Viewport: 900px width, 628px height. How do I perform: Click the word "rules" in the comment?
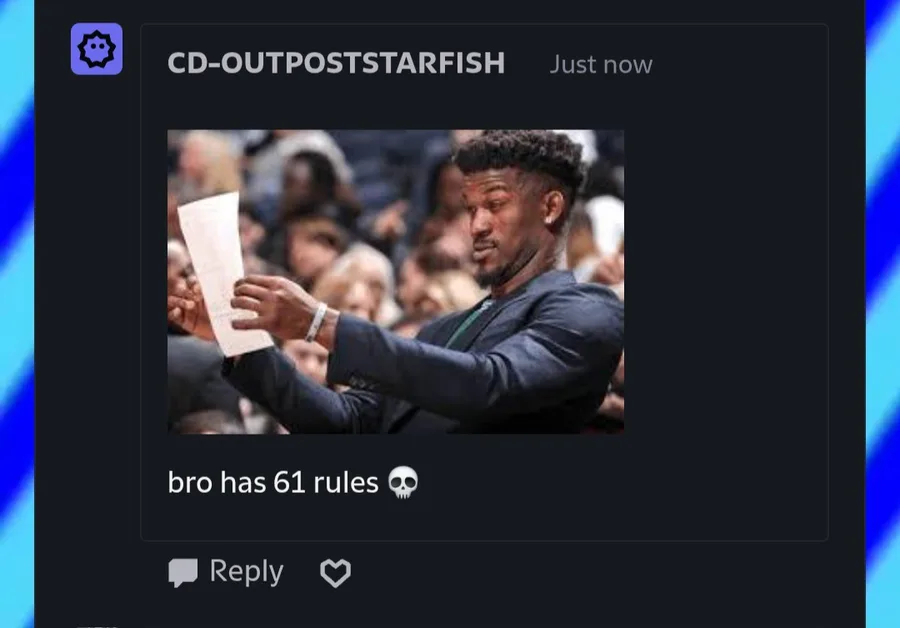[x=346, y=482]
